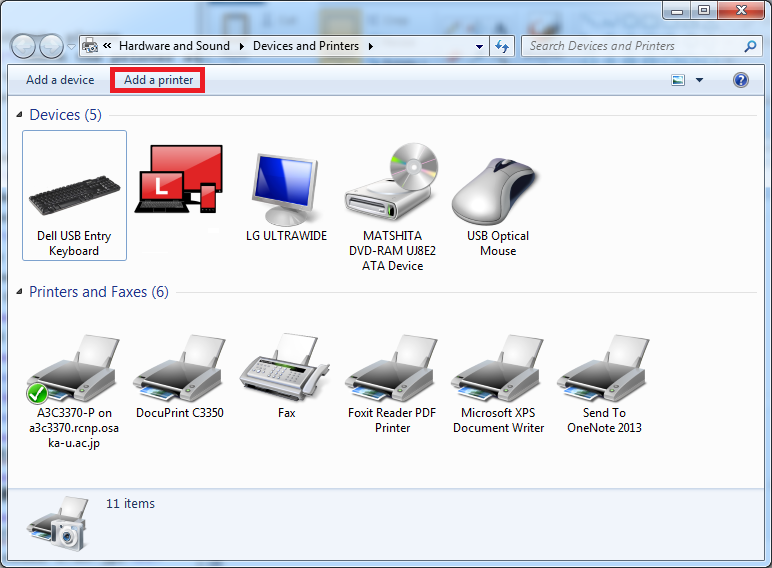Click the USB Optical Mouse label
The width and height of the screenshot is (772, 568).
pyautogui.click(x=498, y=243)
